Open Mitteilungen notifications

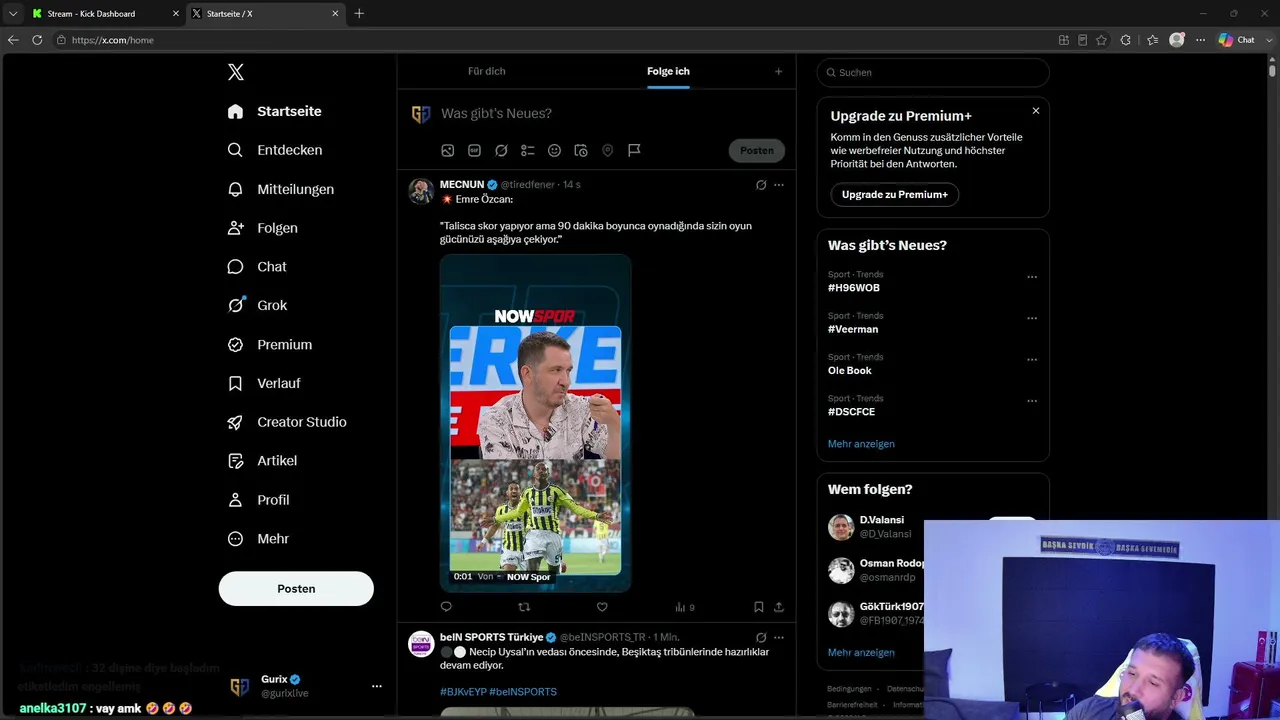pyautogui.click(x=281, y=189)
